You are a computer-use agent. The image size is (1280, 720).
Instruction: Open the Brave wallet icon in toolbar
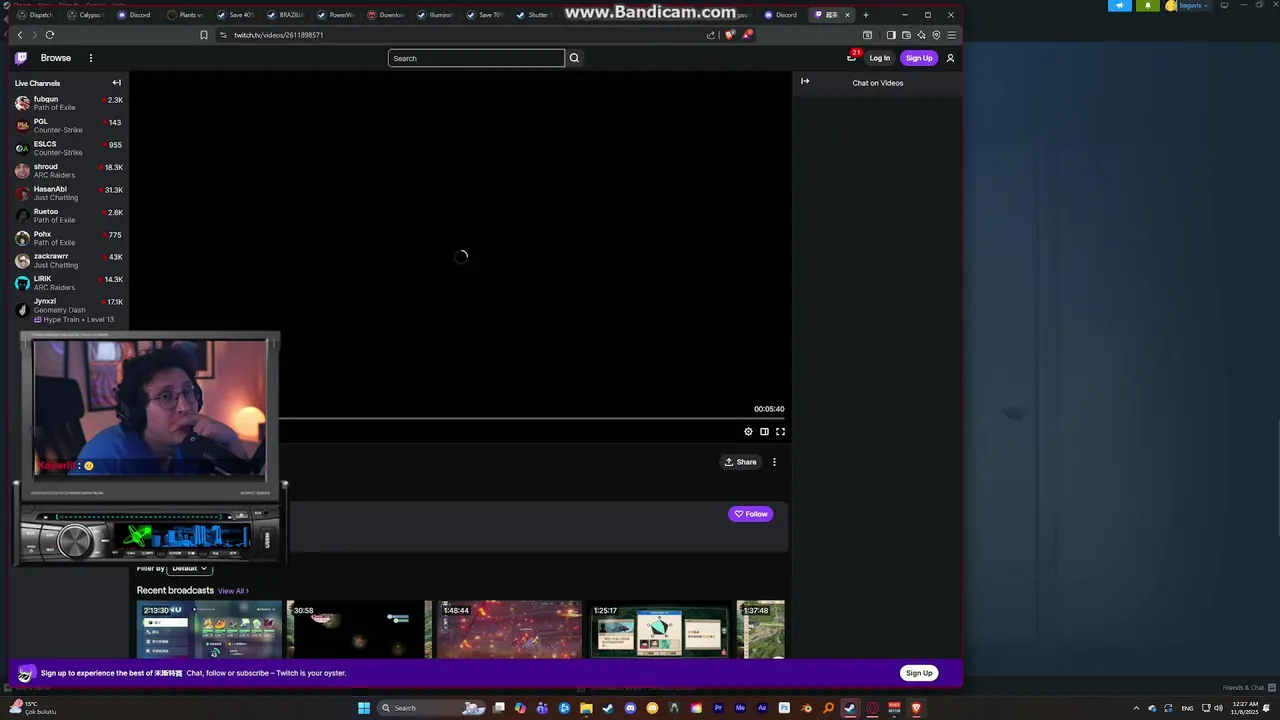click(906, 35)
